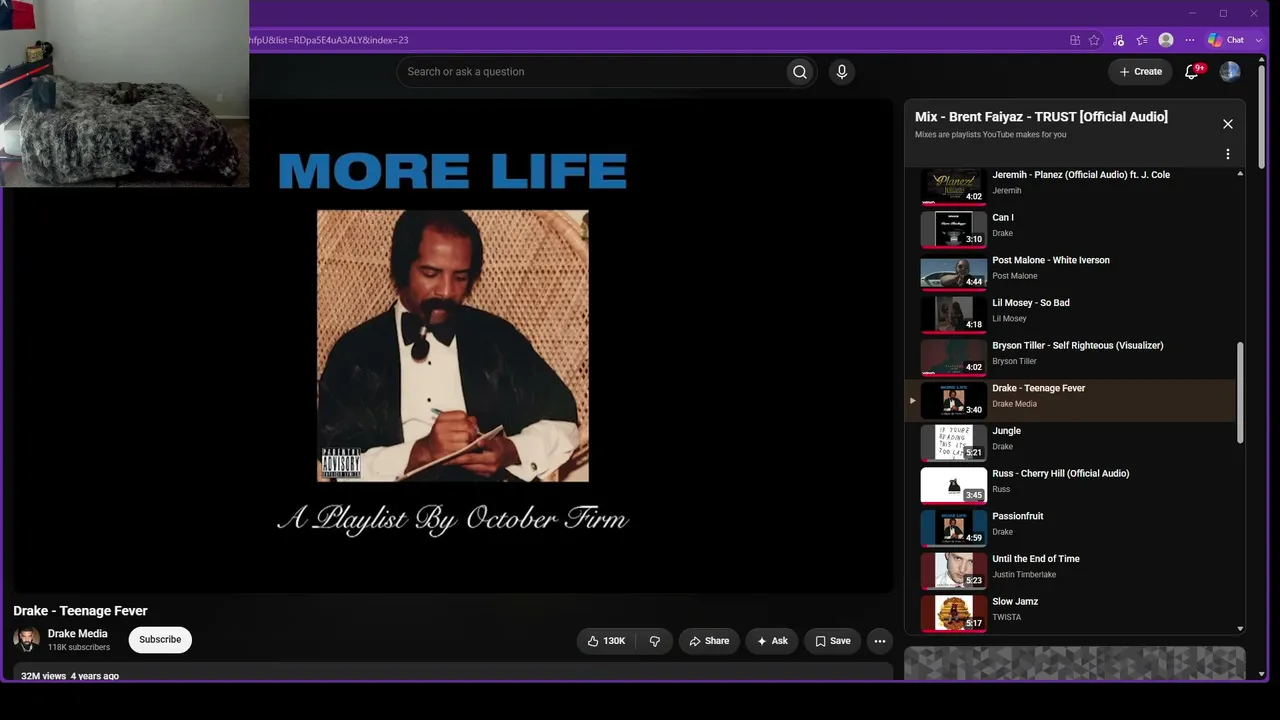
Task: Click the Create button
Action: pyautogui.click(x=1140, y=72)
